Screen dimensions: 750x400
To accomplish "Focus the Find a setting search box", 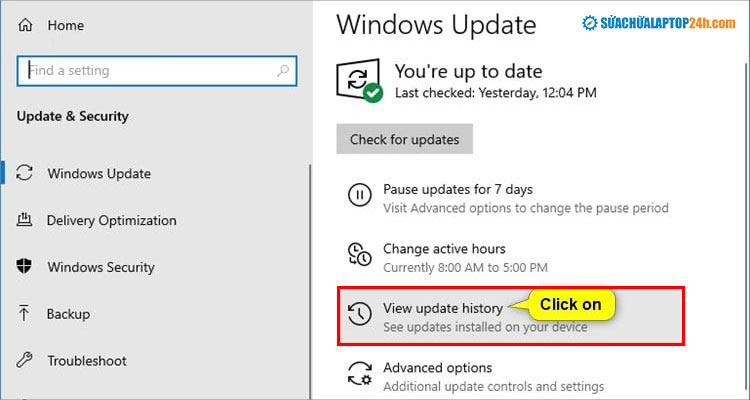I will 150,71.
